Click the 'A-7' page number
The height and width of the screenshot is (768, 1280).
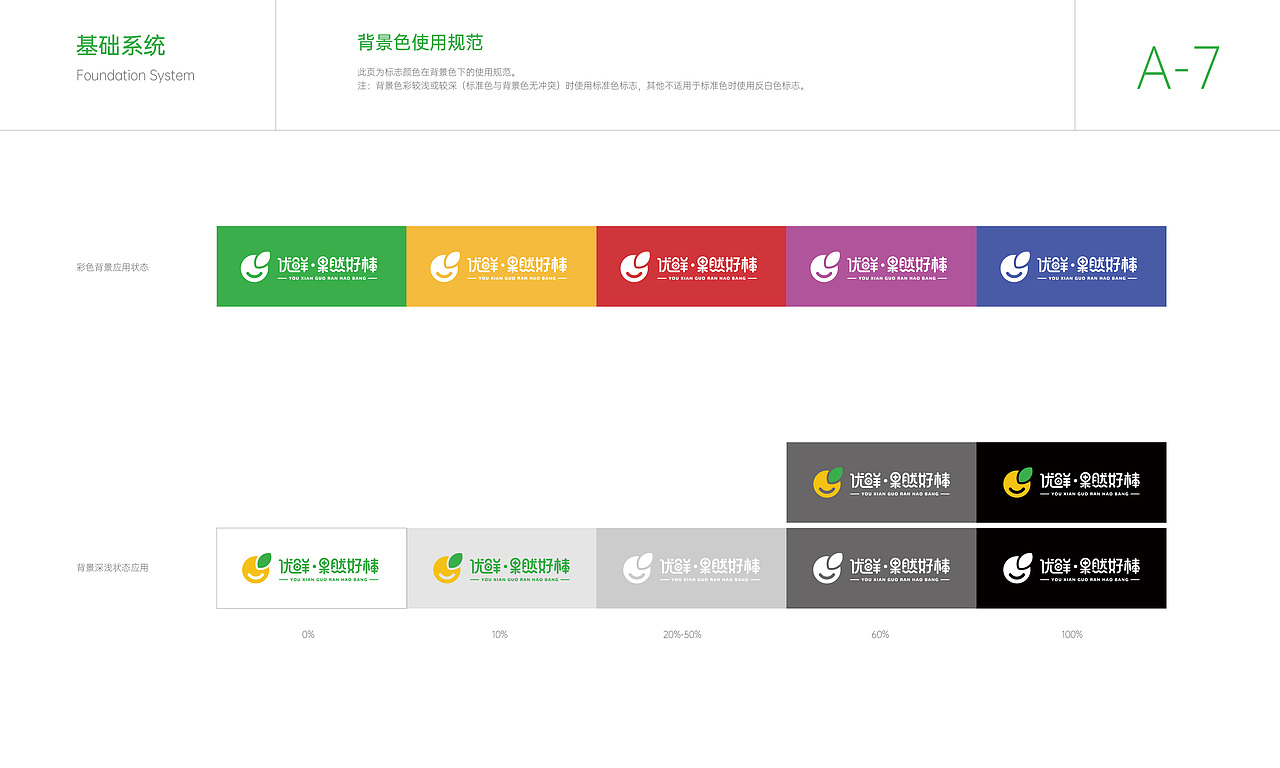pos(1179,68)
